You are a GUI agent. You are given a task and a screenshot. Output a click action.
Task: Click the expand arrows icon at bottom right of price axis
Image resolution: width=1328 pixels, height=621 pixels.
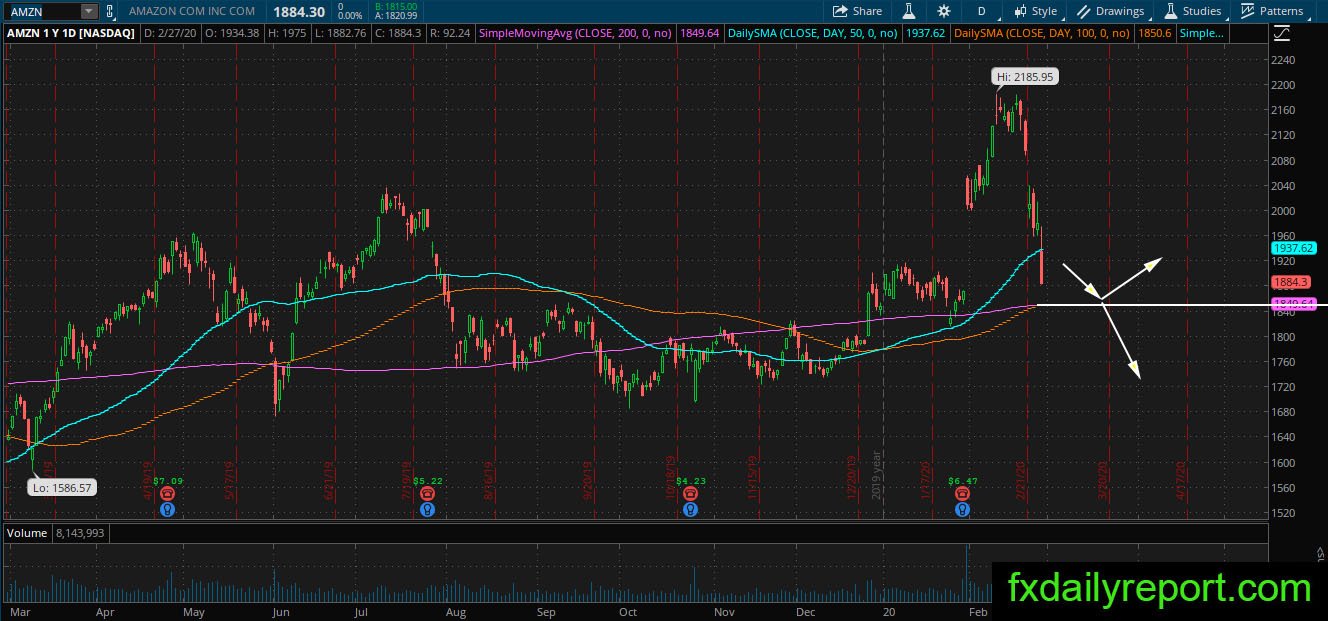[1321, 554]
